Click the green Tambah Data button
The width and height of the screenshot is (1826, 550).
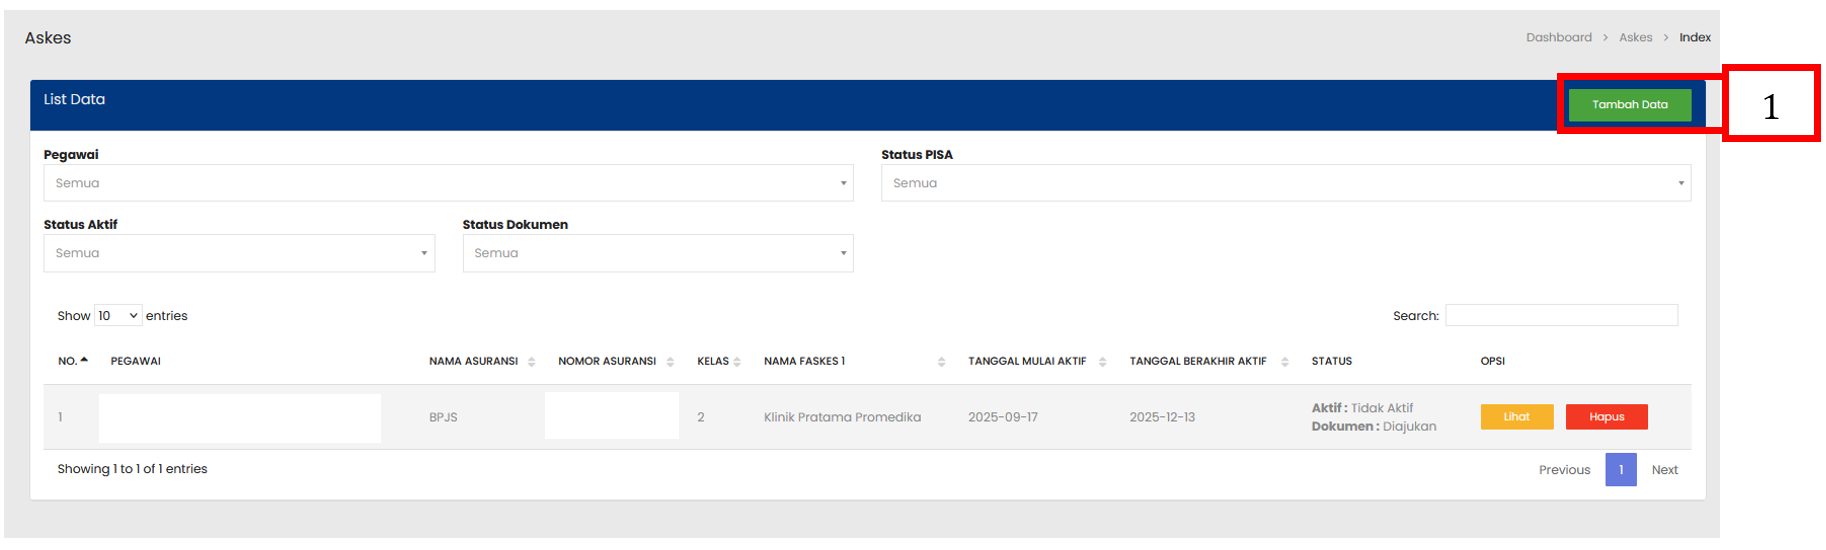(1629, 105)
